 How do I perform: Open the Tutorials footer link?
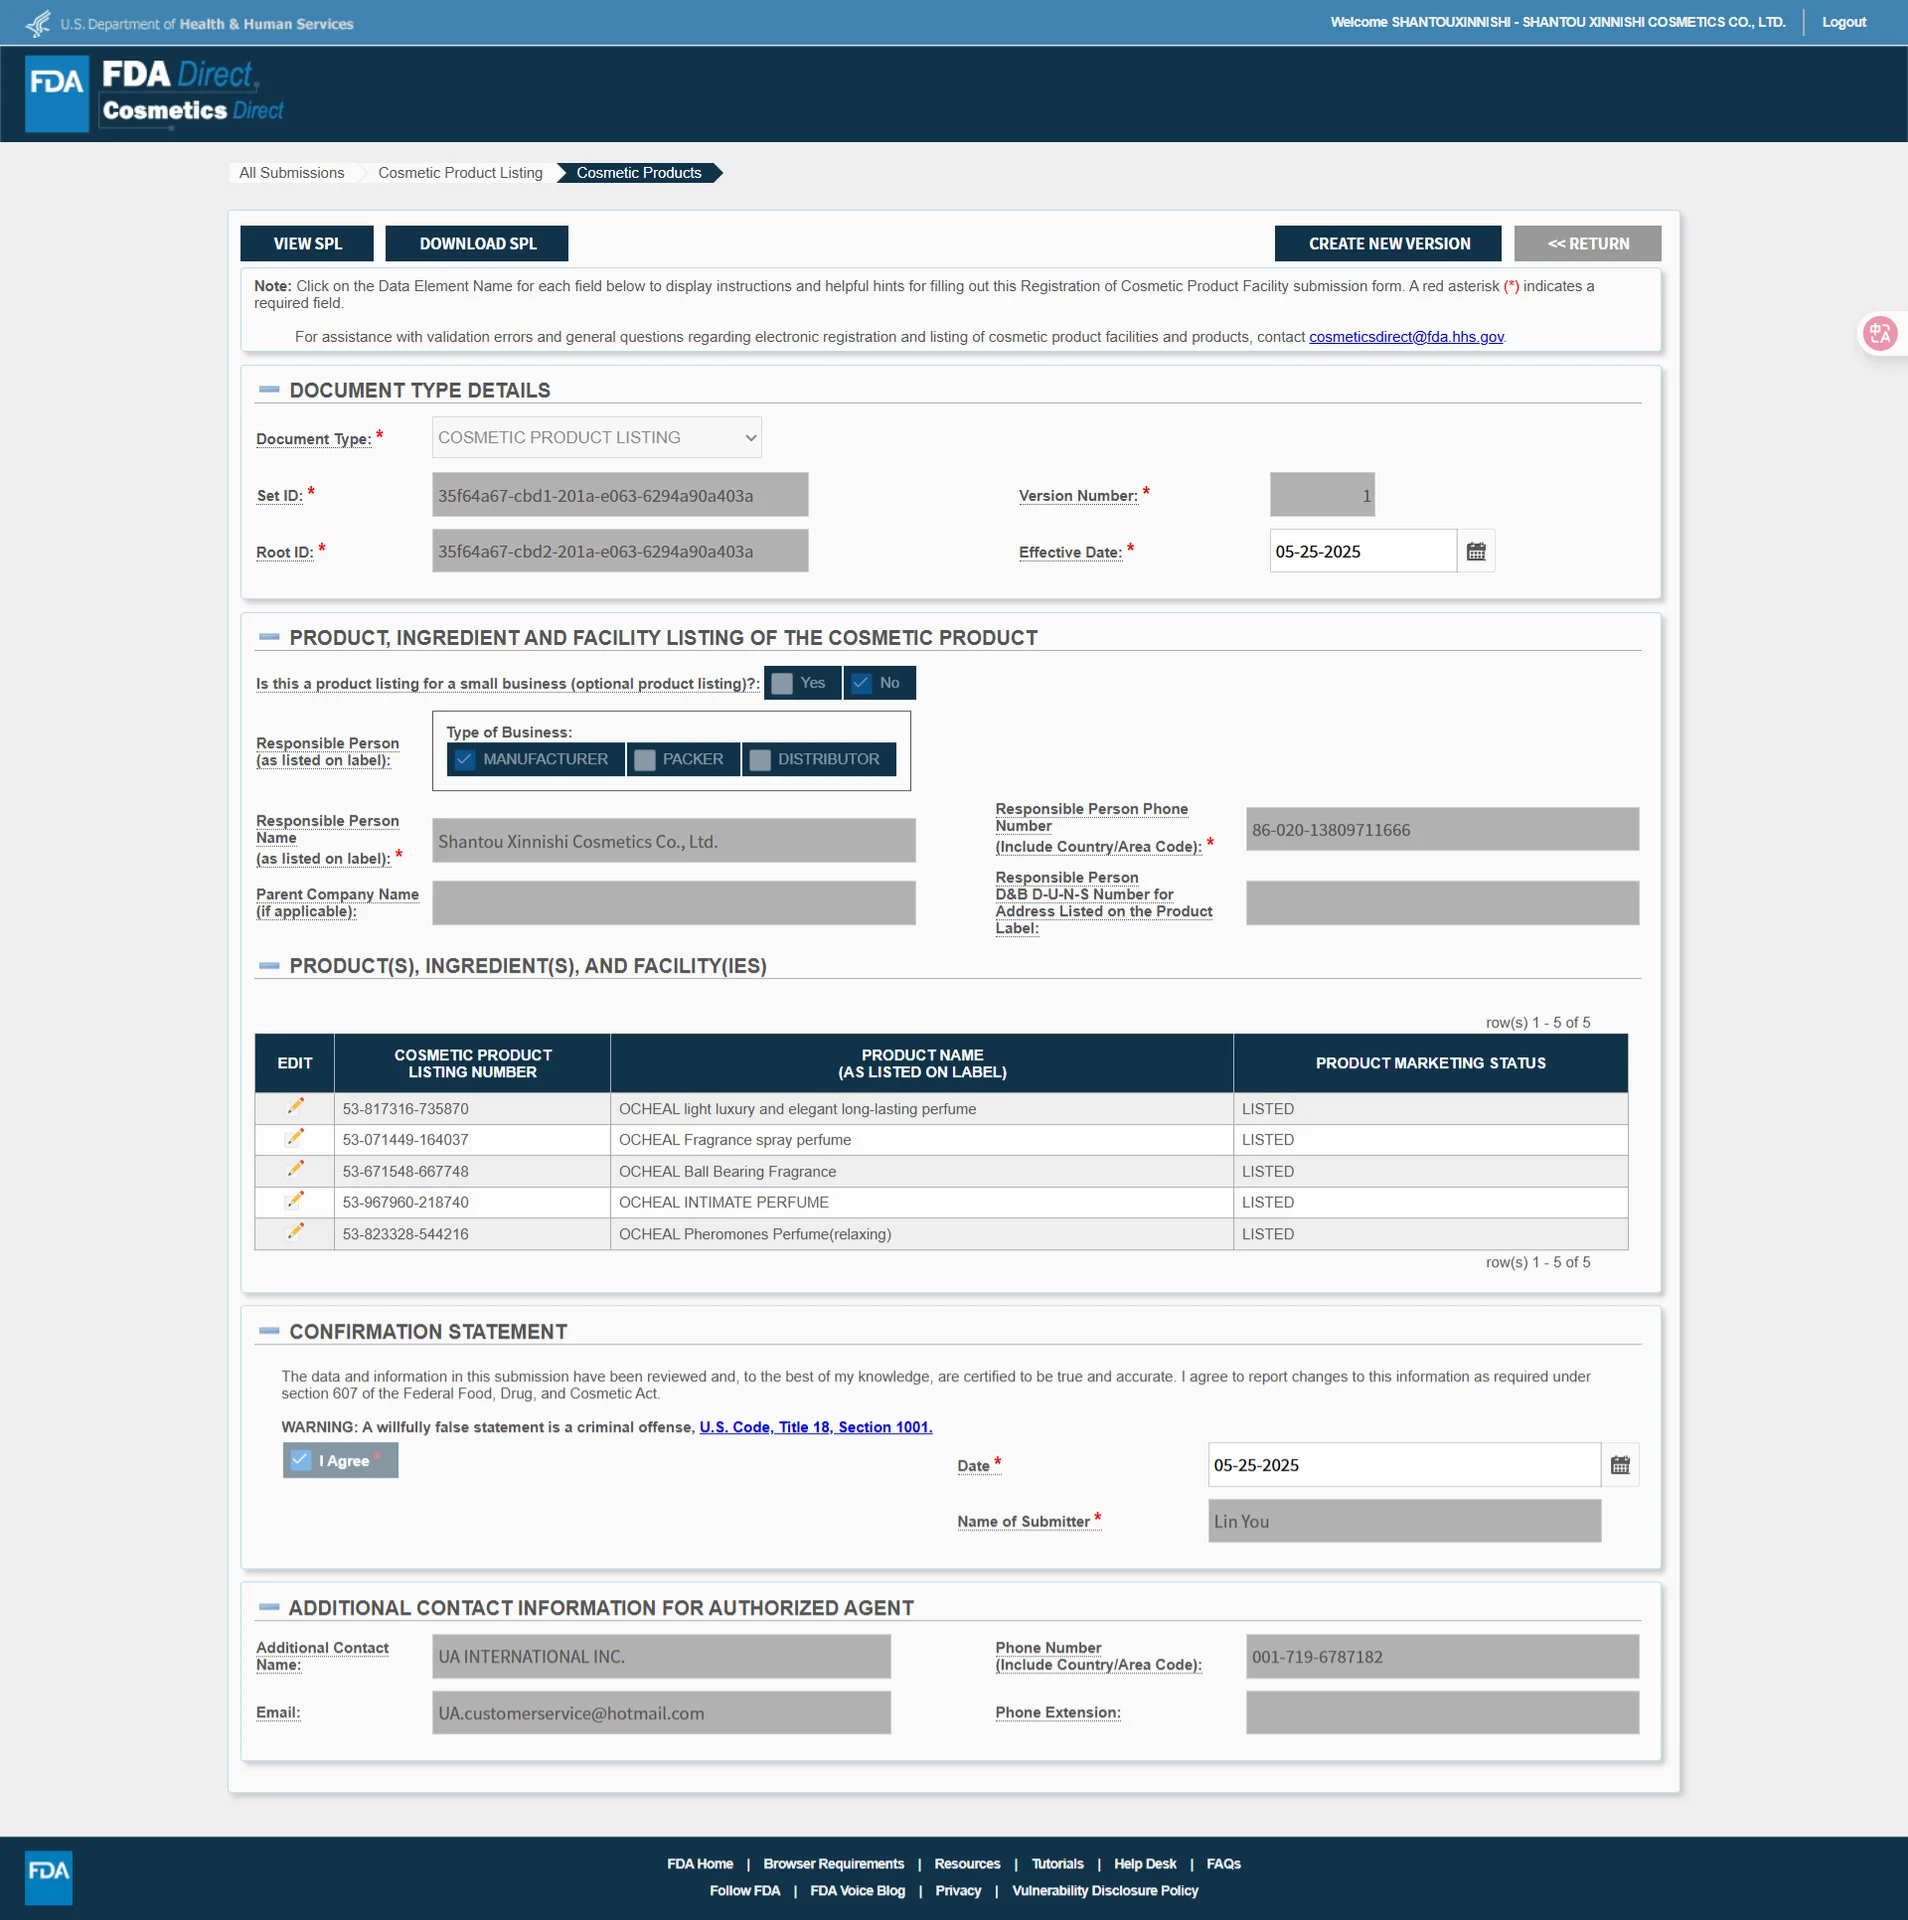[x=1057, y=1864]
